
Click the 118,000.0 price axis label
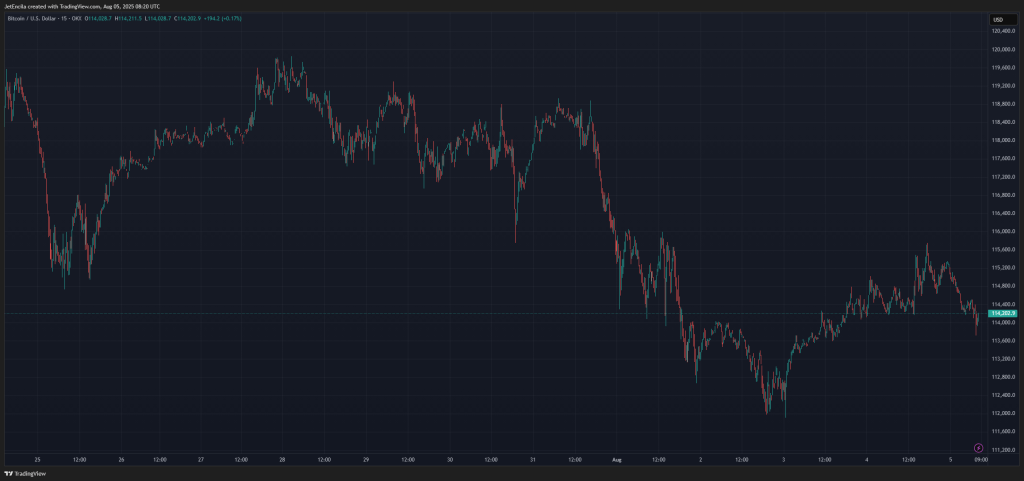1001,140
